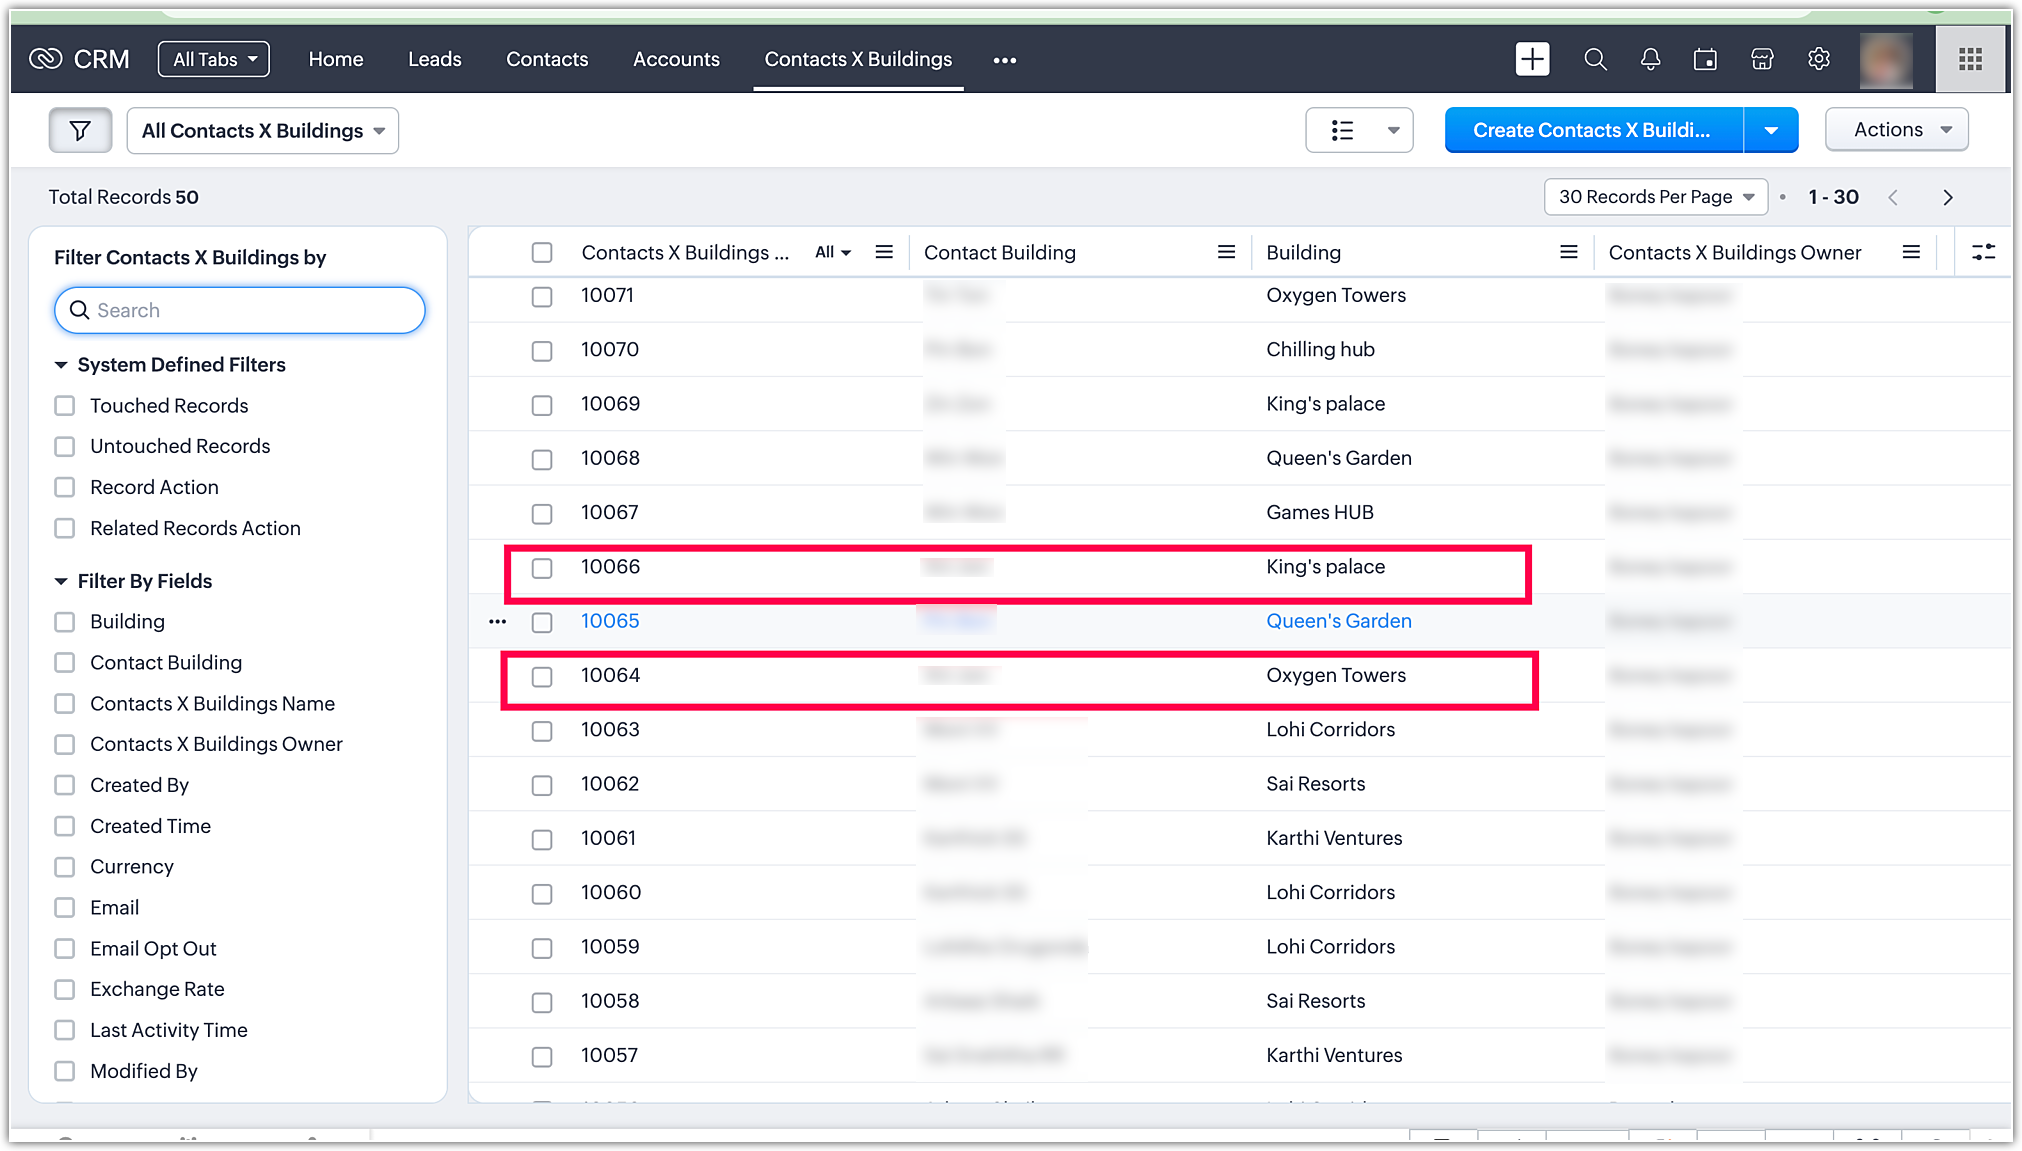The width and height of the screenshot is (2022, 1151).
Task: Open the All Tabs dropdown
Action: click(x=214, y=59)
